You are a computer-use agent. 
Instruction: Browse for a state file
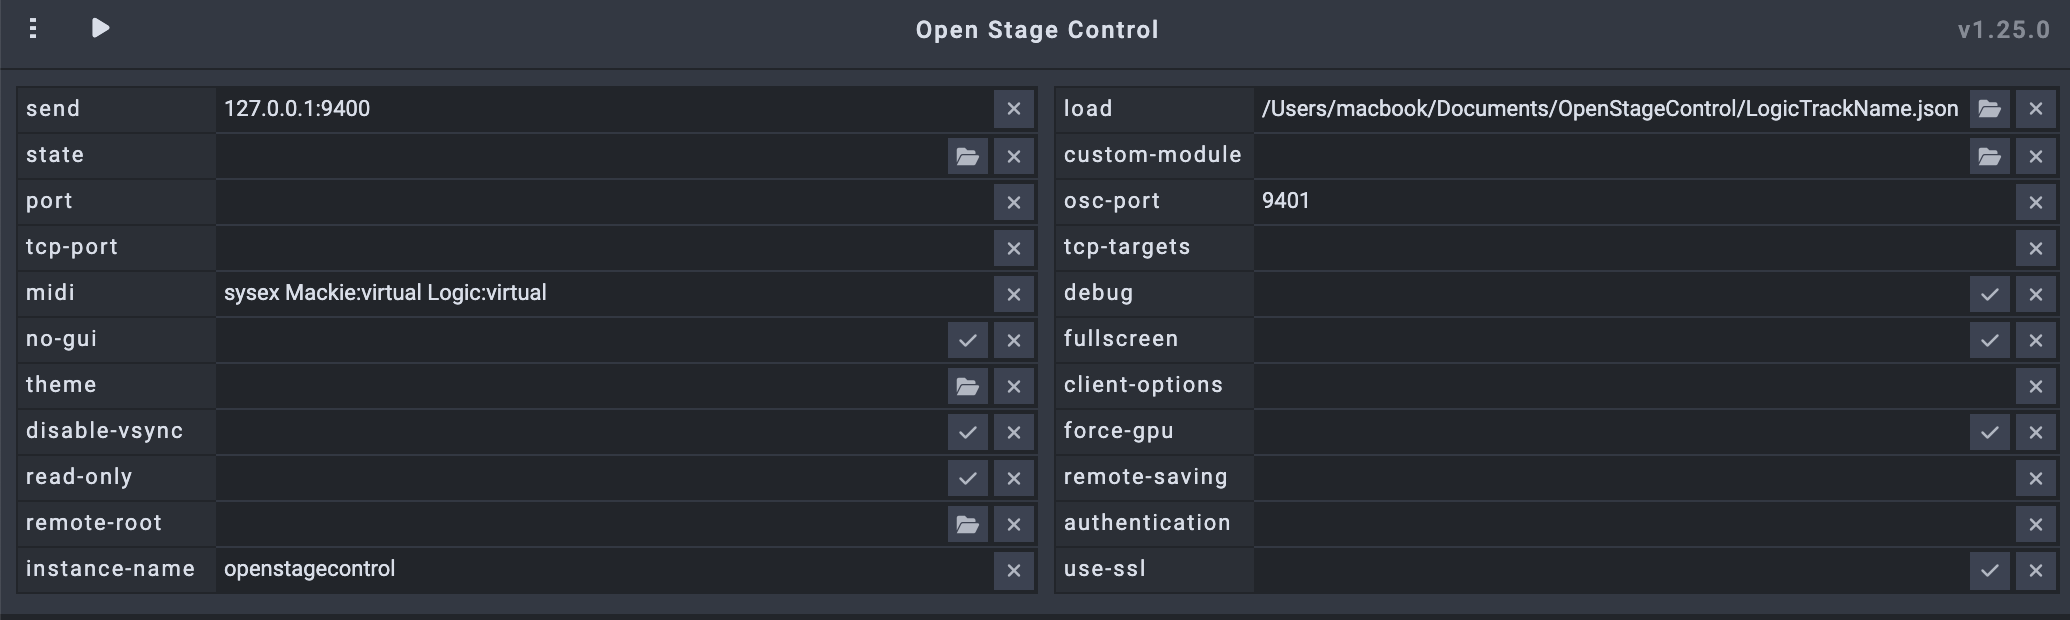pyautogui.click(x=967, y=156)
